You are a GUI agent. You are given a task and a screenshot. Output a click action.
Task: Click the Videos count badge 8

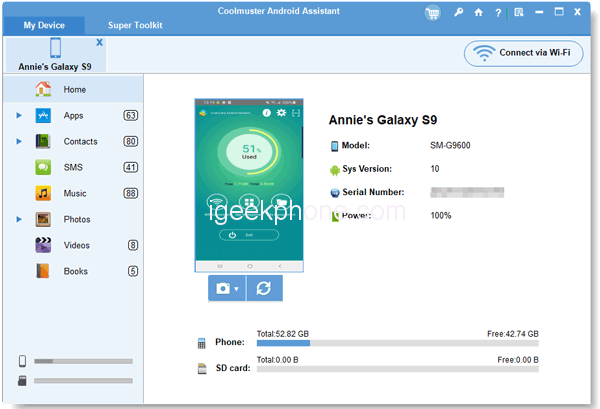[x=133, y=245]
